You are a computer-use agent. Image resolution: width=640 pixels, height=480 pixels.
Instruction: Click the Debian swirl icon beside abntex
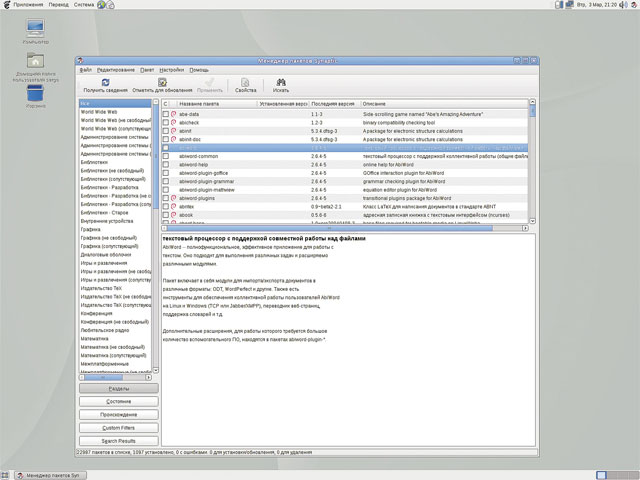(173, 207)
